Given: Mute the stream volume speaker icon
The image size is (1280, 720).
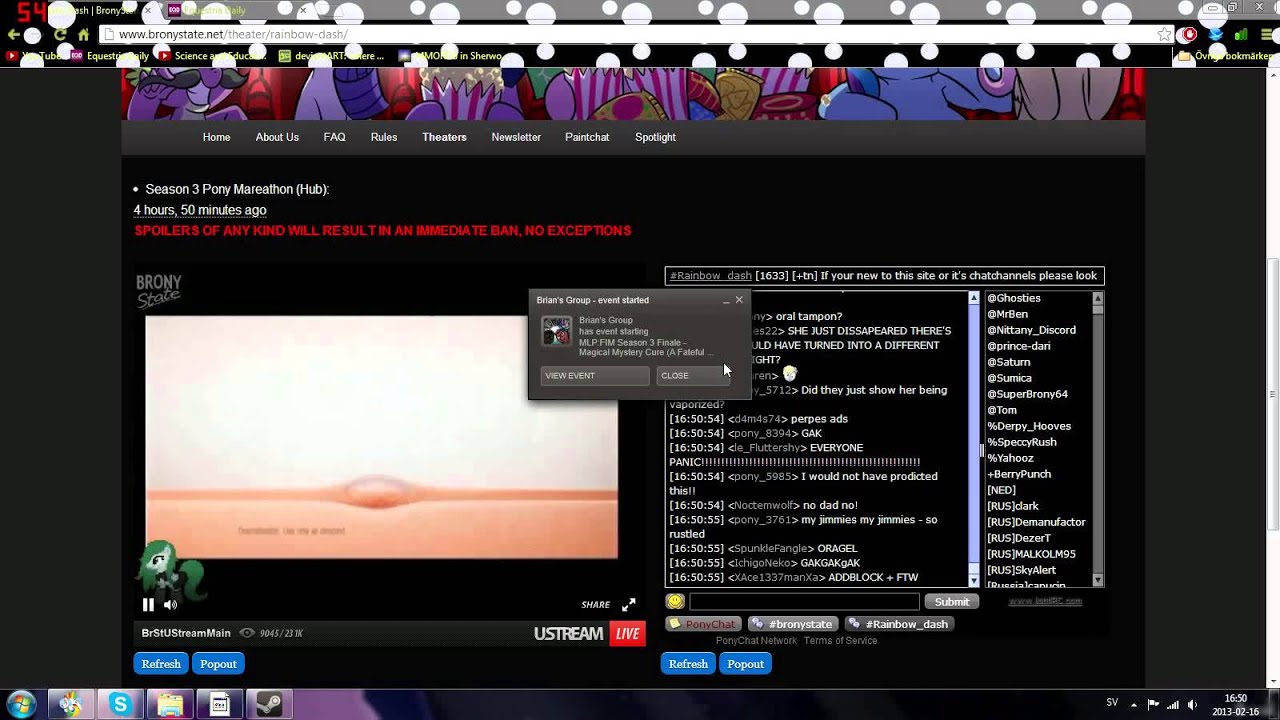Looking at the screenshot, I should pyautogui.click(x=170, y=604).
